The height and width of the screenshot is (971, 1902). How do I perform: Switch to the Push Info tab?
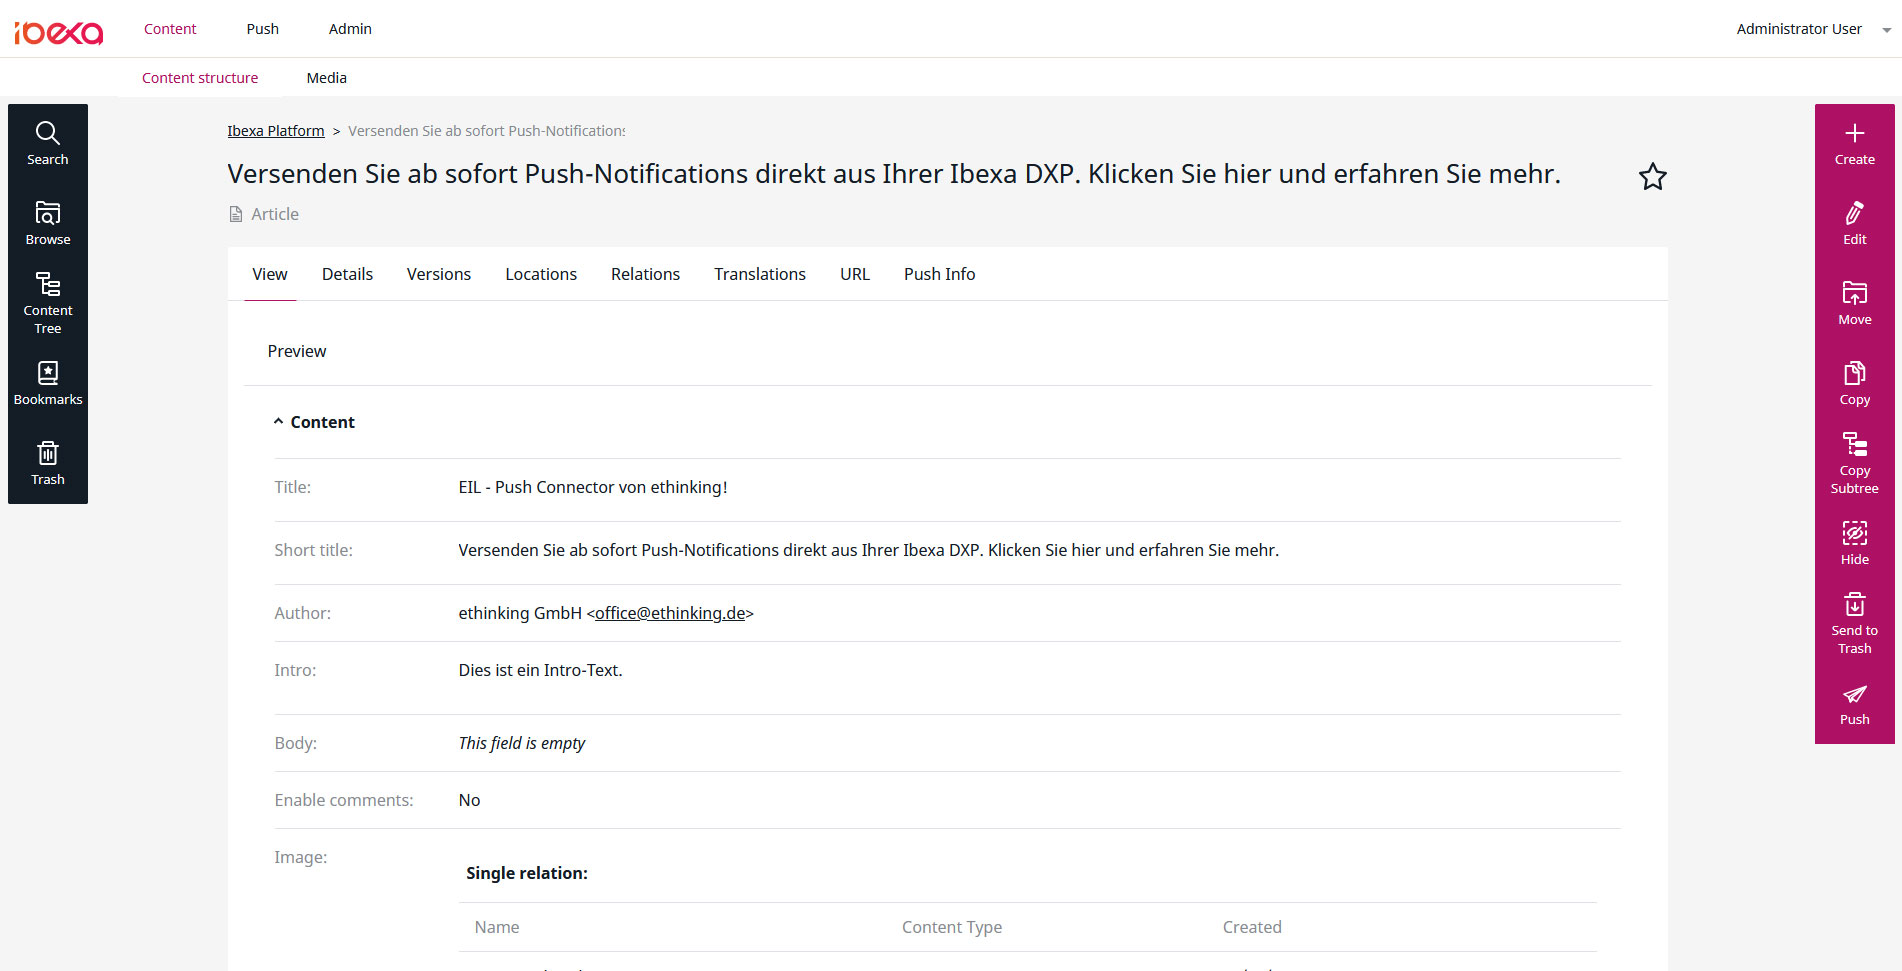point(940,274)
